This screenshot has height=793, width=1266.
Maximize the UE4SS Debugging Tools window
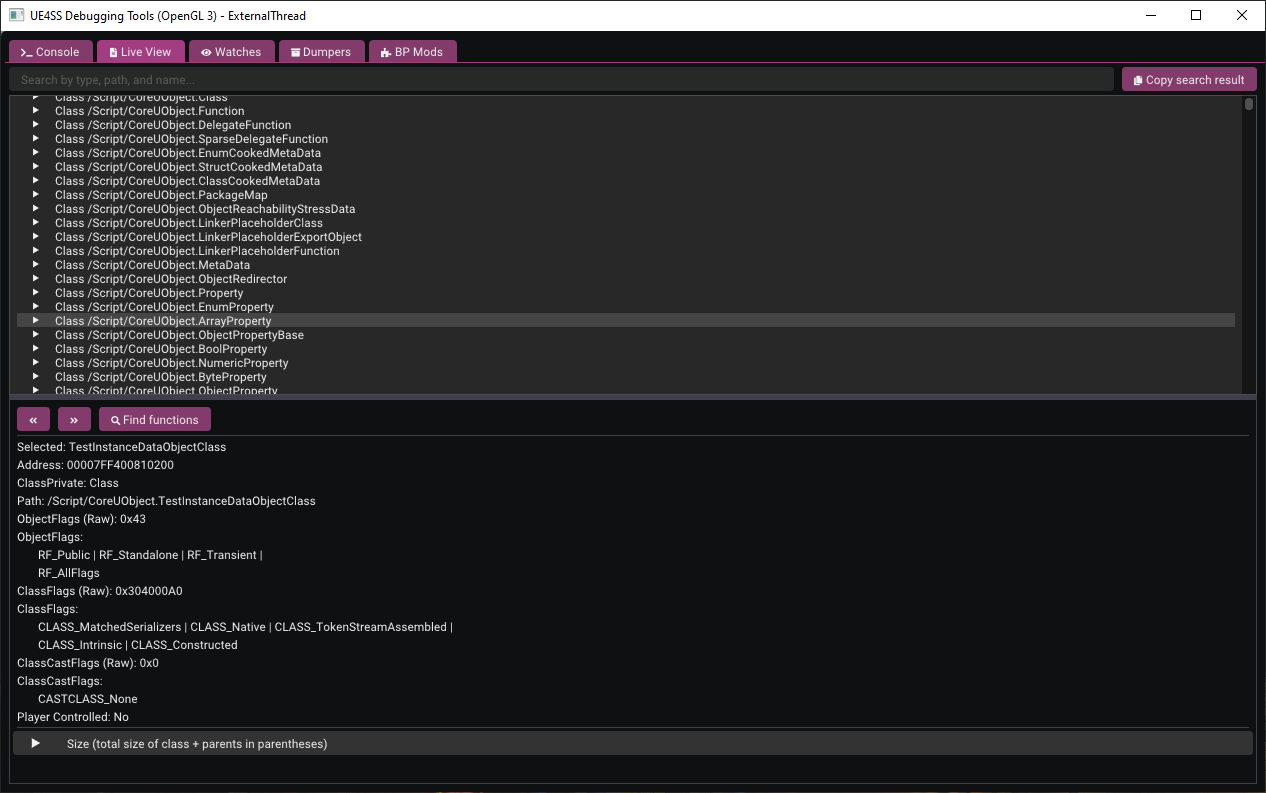point(1196,15)
